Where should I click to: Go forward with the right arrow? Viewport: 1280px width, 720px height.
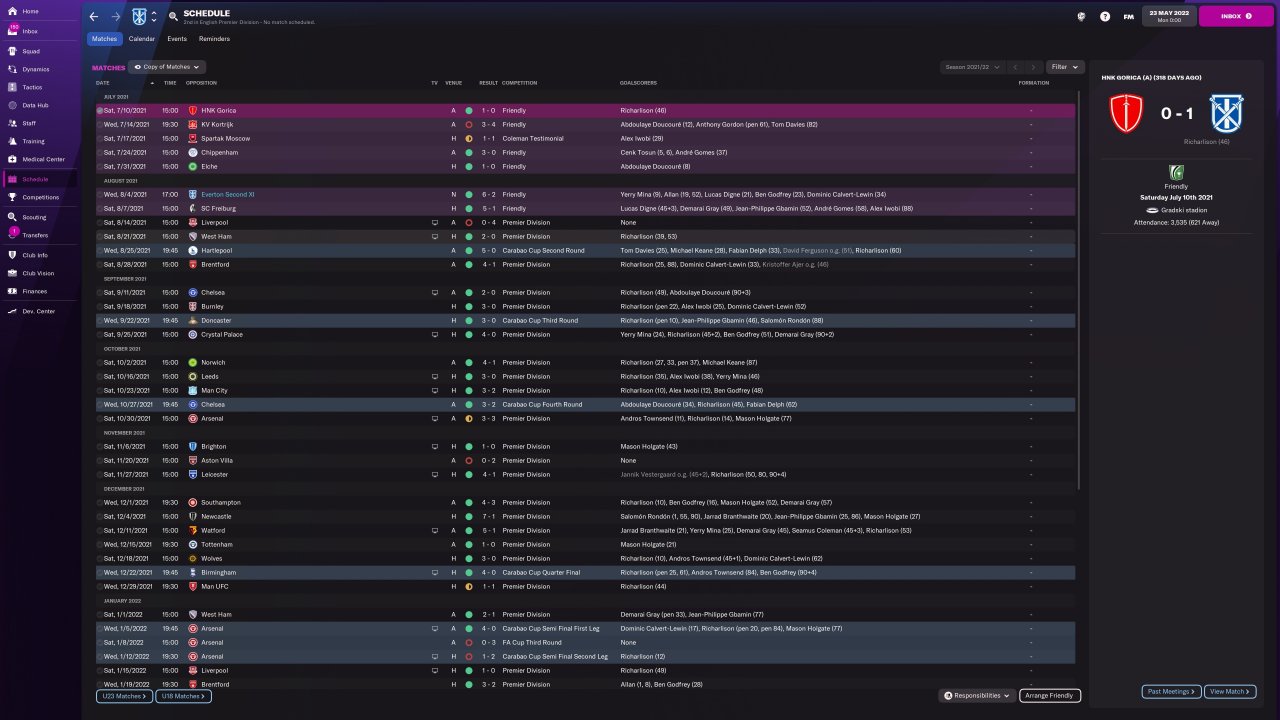pyautogui.click(x=116, y=16)
